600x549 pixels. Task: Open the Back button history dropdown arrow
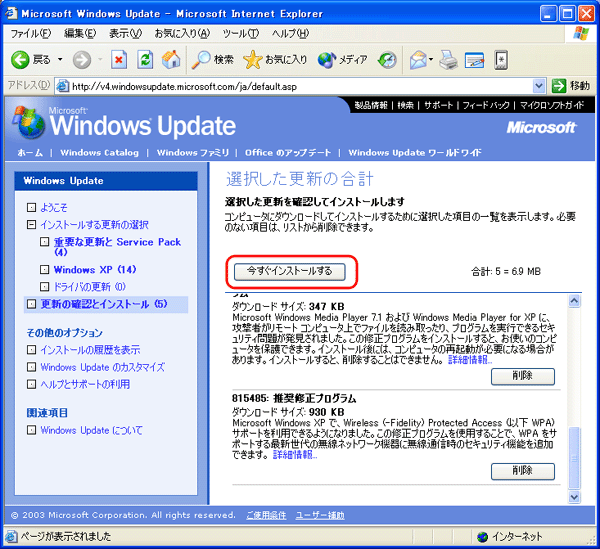[x=60, y=60]
